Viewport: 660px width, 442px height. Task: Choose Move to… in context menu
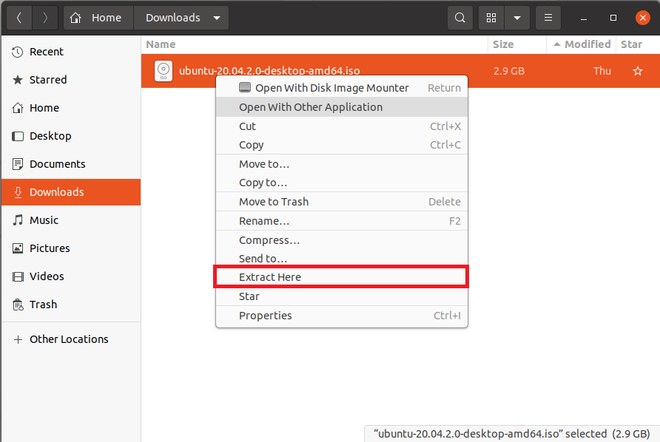[x=341, y=164]
